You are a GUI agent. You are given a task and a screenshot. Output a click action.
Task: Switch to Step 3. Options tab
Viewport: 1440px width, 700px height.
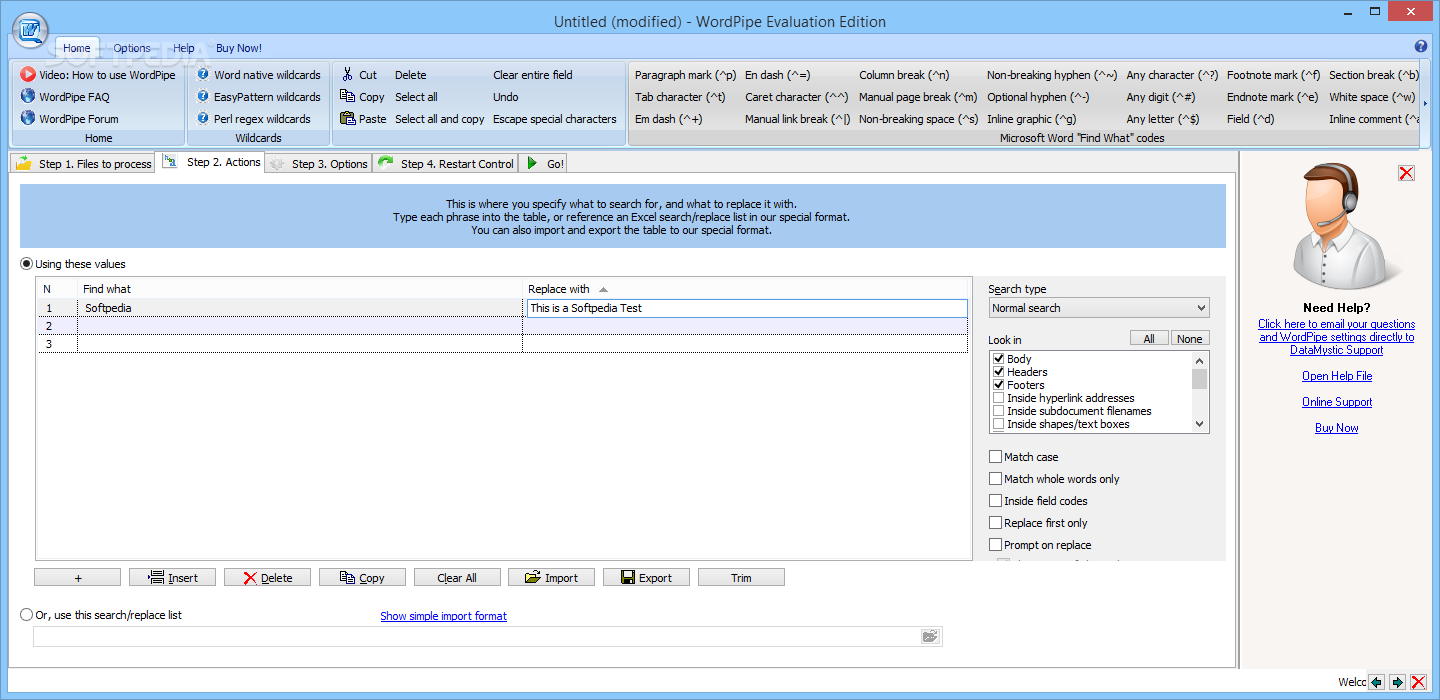click(x=318, y=163)
